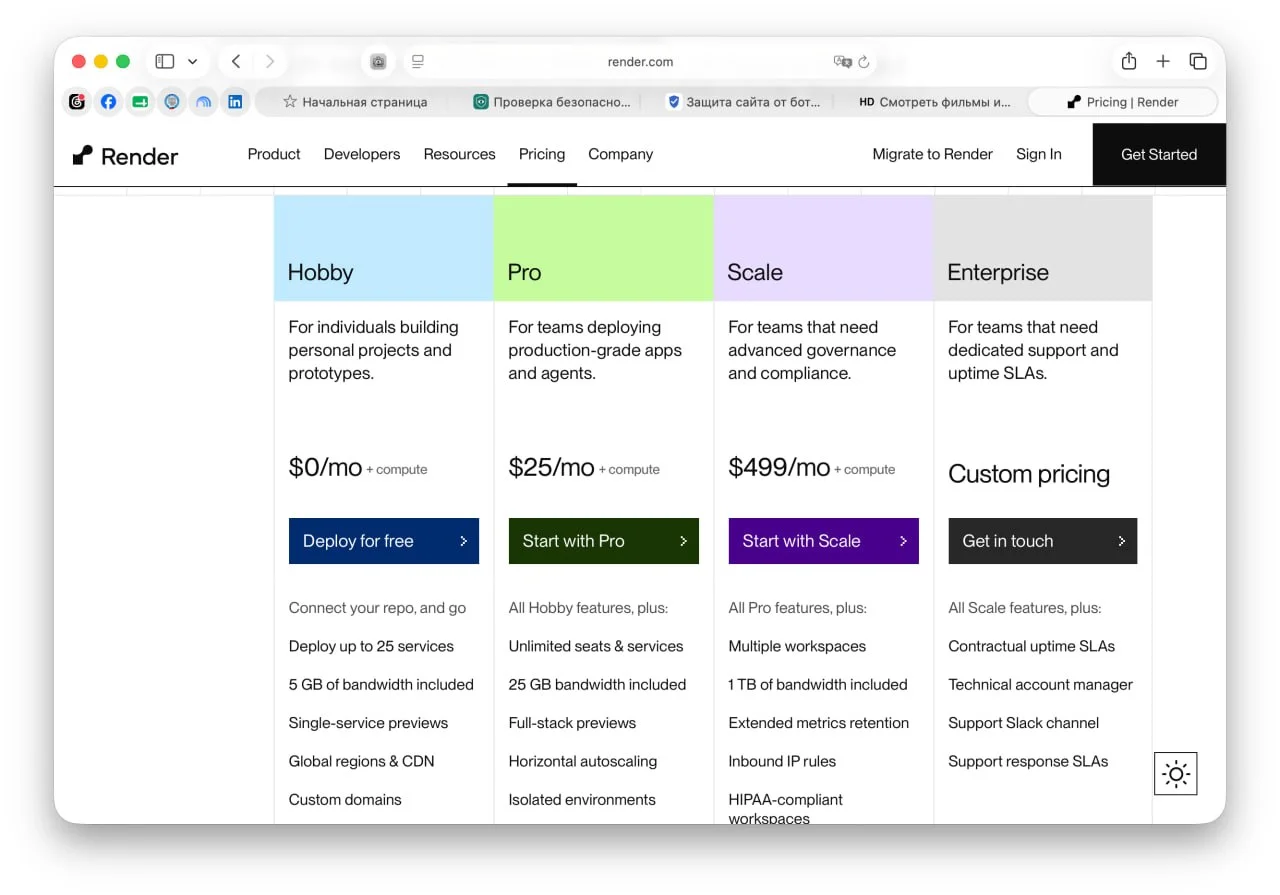This screenshot has width=1280, height=895.
Task: Open the round blue-gray pinned tab
Action: 172,102
